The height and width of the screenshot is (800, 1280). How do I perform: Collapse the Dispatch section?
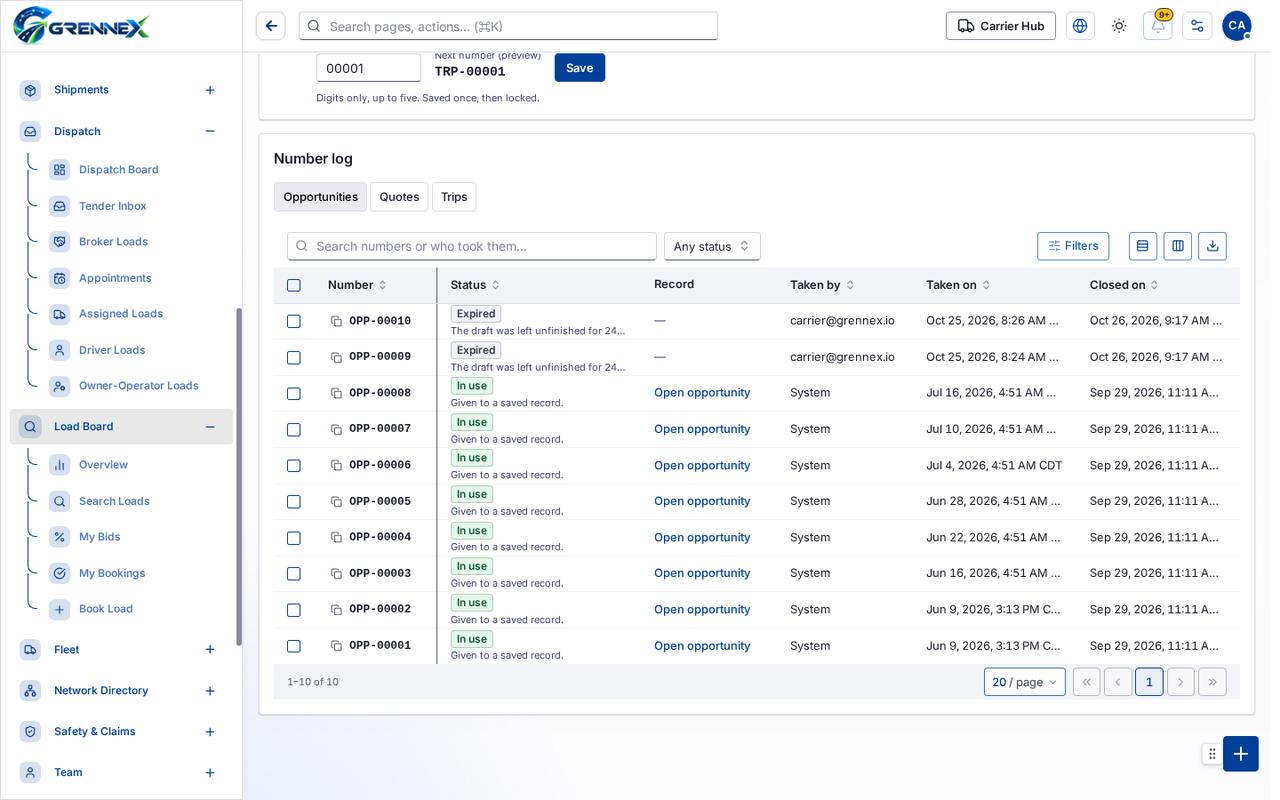[210, 131]
